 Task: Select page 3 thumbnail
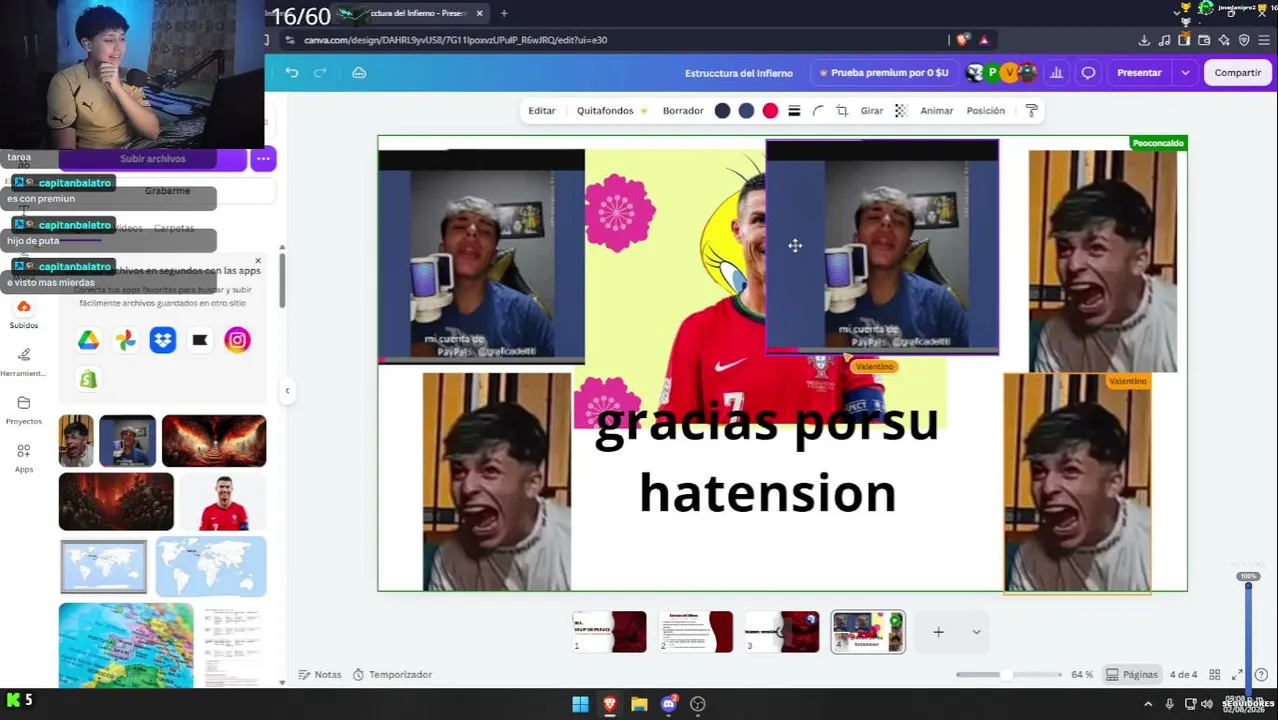coord(782,632)
